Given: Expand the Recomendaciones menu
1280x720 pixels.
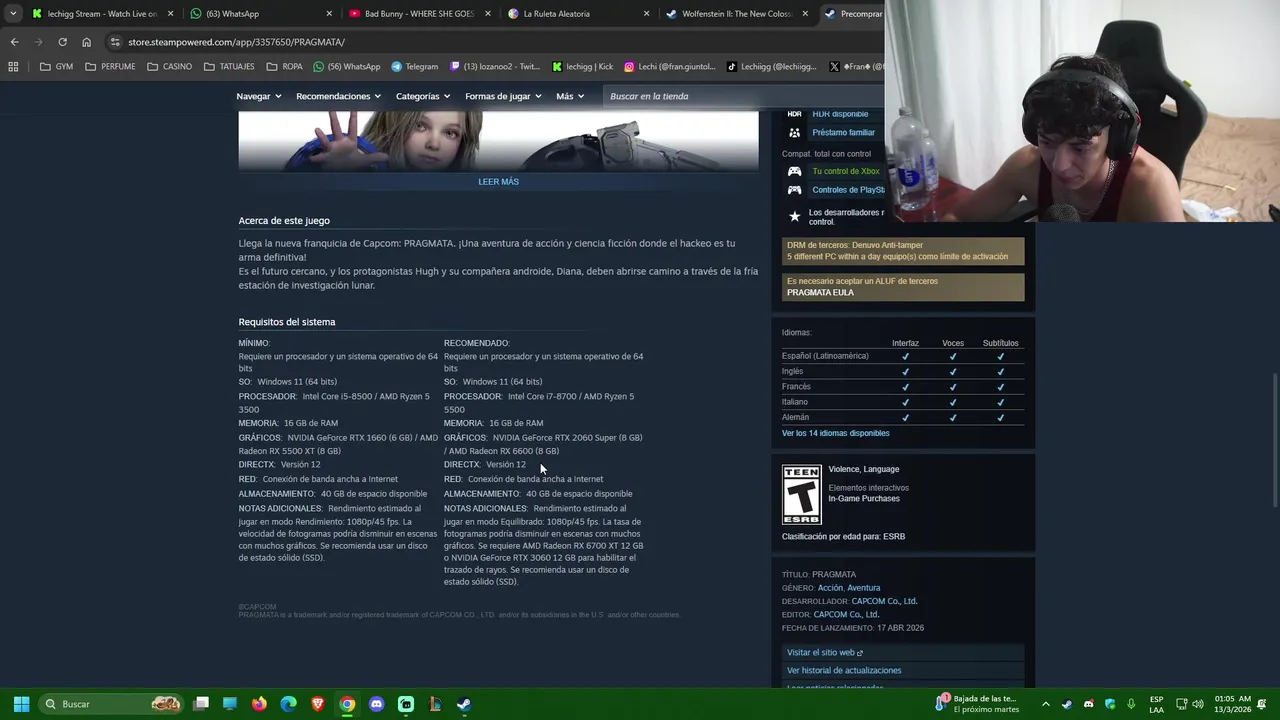Looking at the screenshot, I should 339,96.
